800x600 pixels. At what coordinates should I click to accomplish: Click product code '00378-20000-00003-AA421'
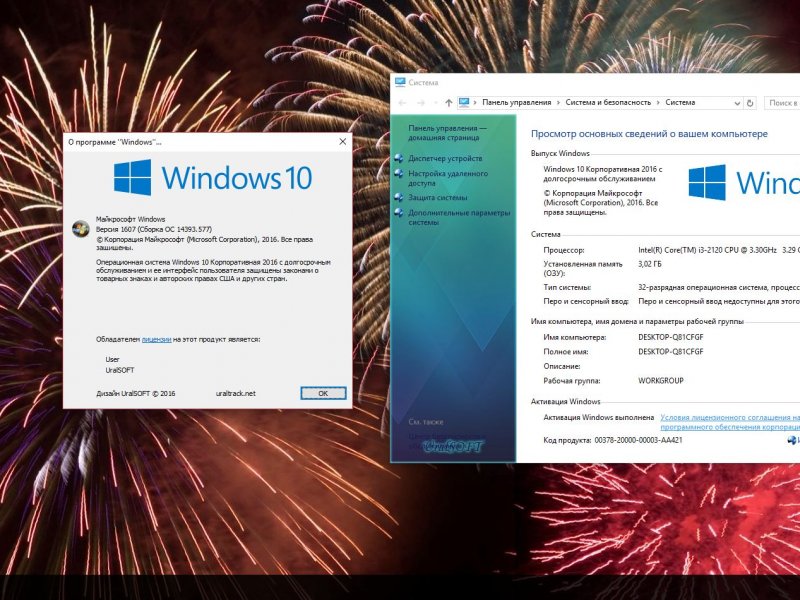click(x=638, y=440)
